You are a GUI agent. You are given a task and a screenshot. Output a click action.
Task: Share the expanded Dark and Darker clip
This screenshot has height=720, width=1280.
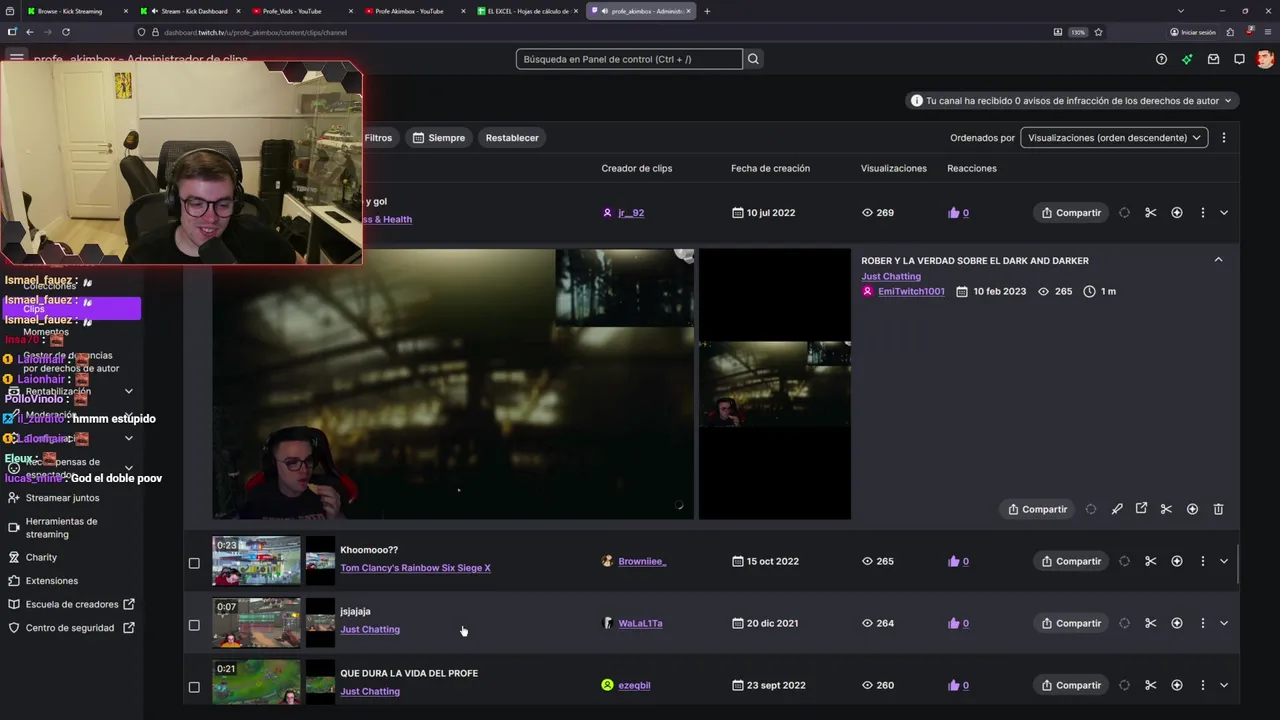(x=1037, y=509)
